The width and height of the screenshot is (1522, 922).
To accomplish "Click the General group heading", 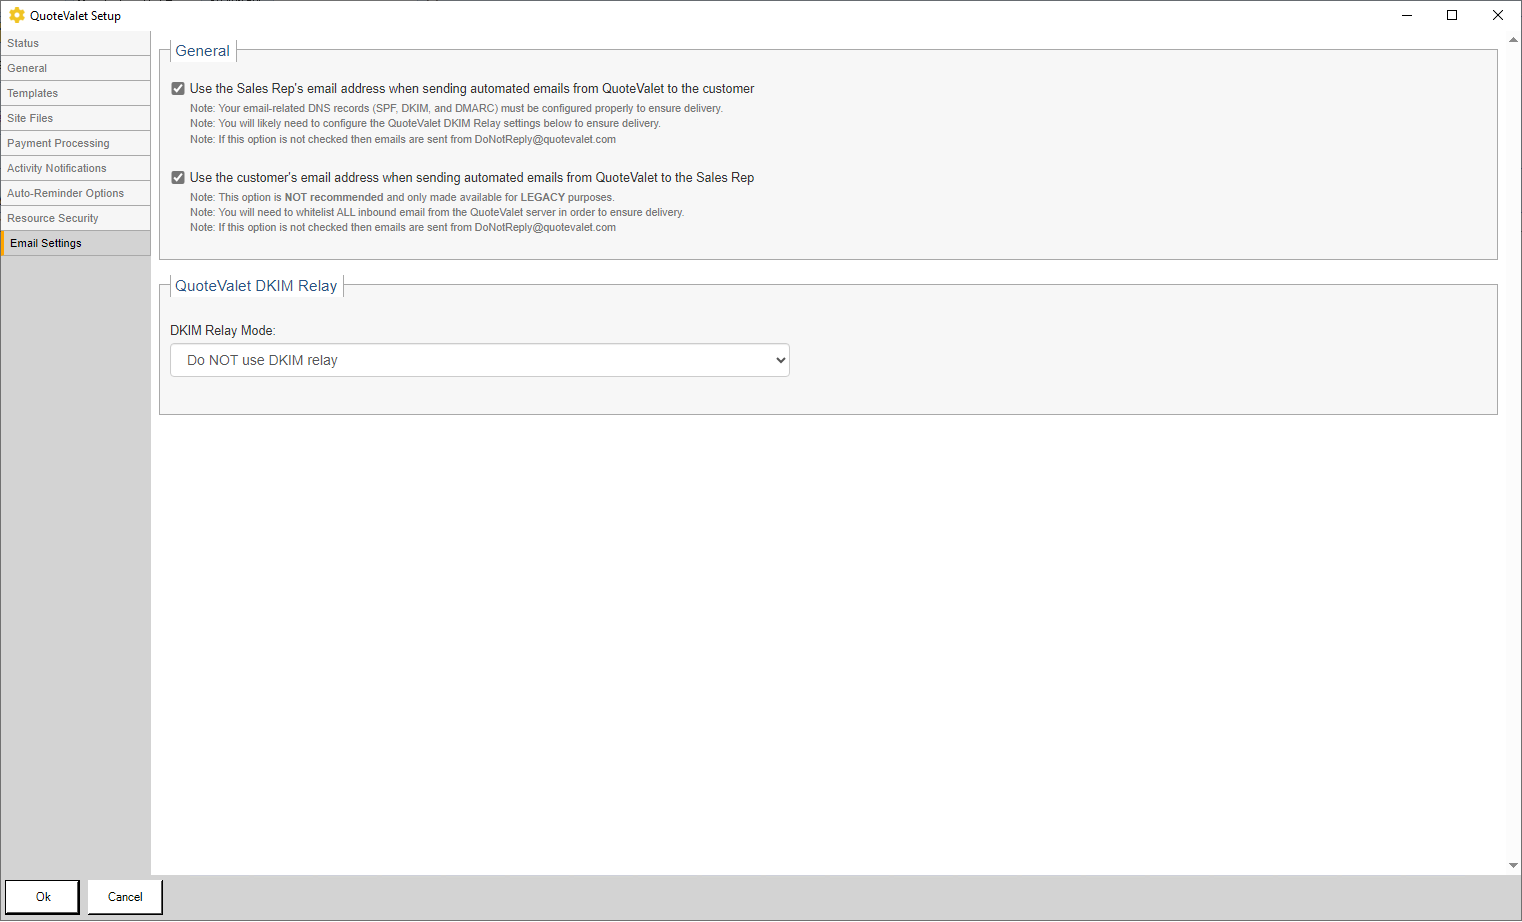I will (x=202, y=51).
